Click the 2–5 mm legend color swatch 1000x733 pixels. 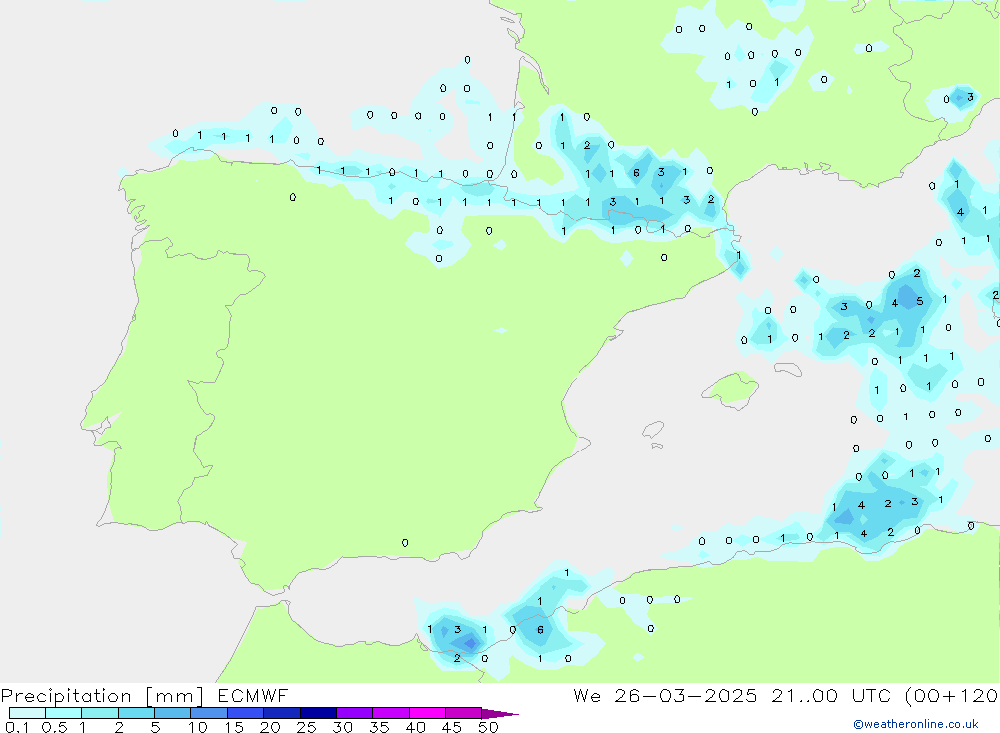(x=136, y=713)
